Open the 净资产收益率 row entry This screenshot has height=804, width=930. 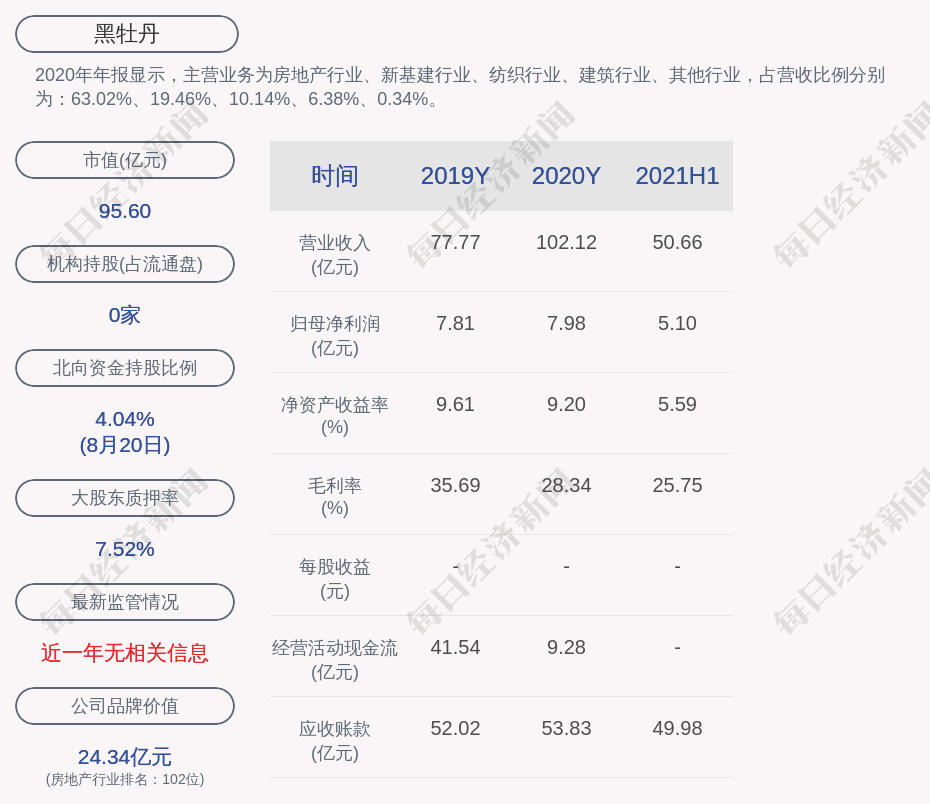pos(335,415)
